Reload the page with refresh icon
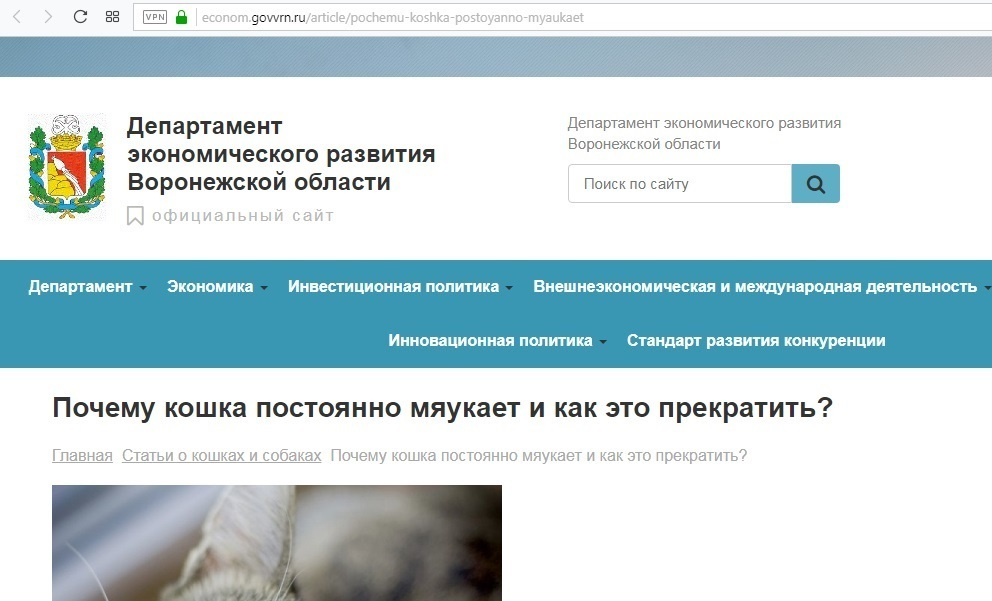The height and width of the screenshot is (601, 992). click(80, 17)
